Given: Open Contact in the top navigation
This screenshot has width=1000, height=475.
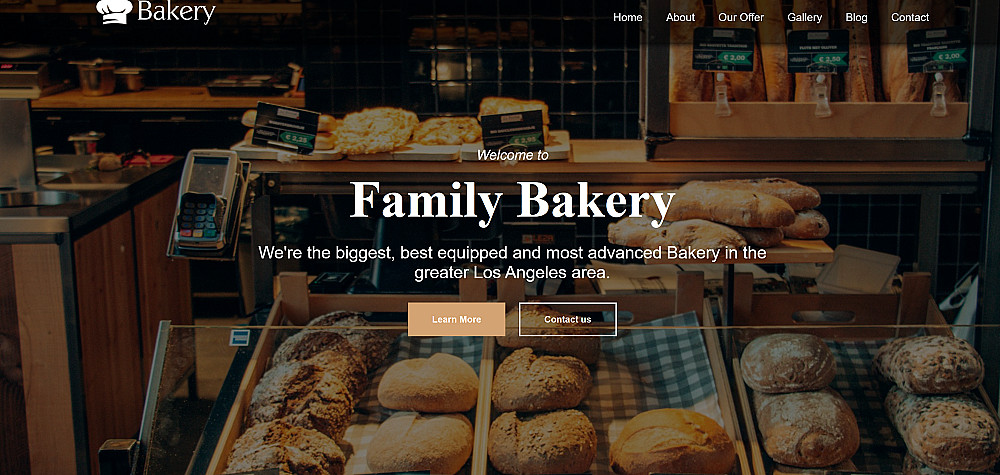Looking at the screenshot, I should [910, 17].
